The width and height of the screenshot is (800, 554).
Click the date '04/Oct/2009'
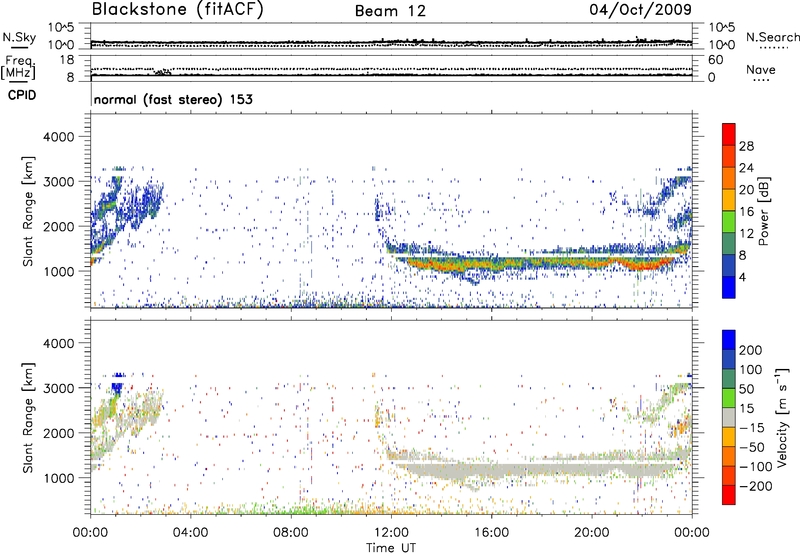[x=640, y=9]
